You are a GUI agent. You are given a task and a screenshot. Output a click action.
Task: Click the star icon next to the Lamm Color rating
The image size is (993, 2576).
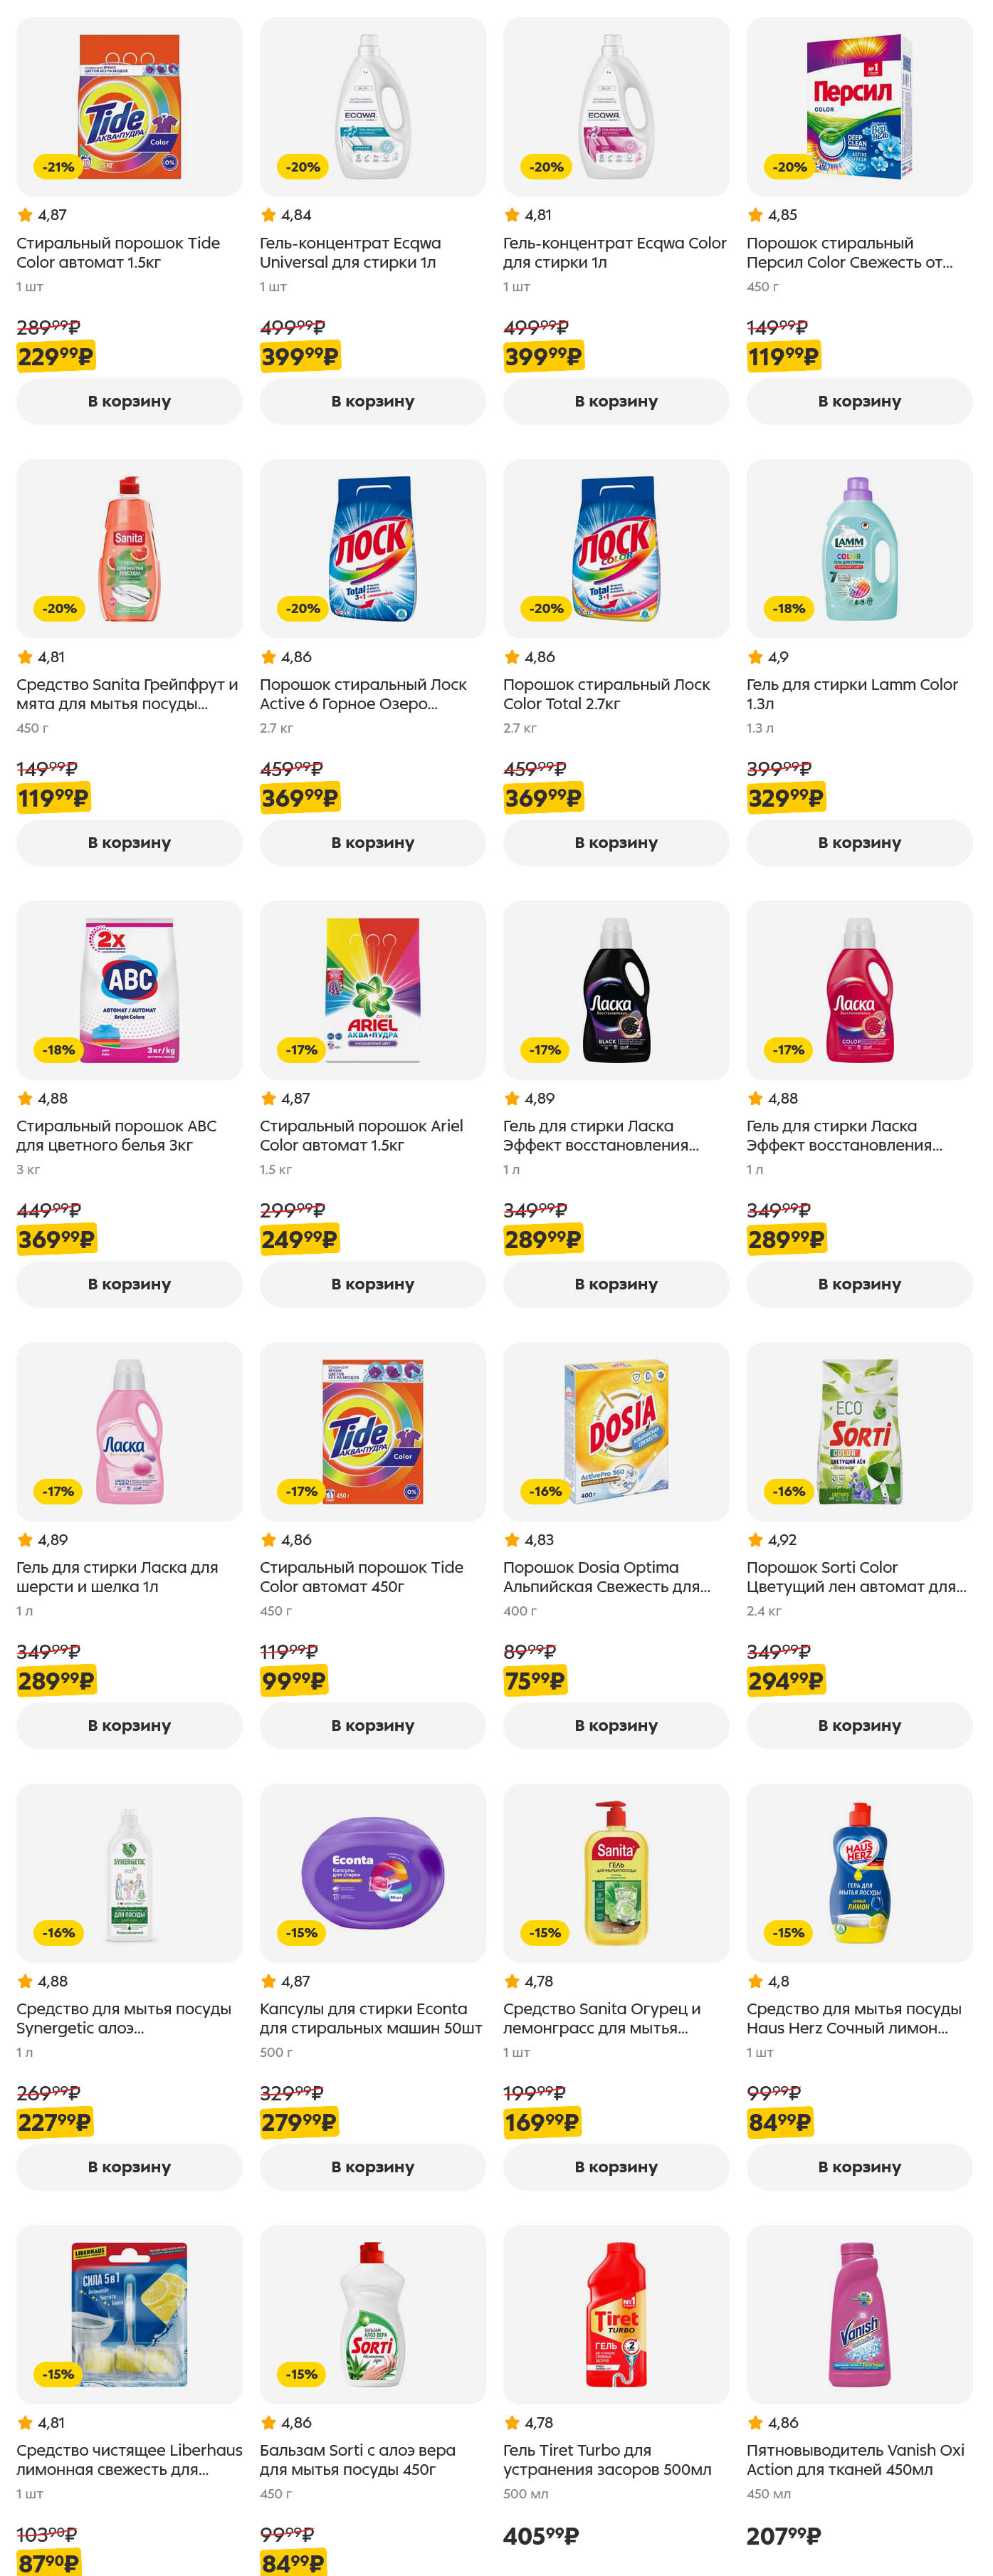point(755,657)
